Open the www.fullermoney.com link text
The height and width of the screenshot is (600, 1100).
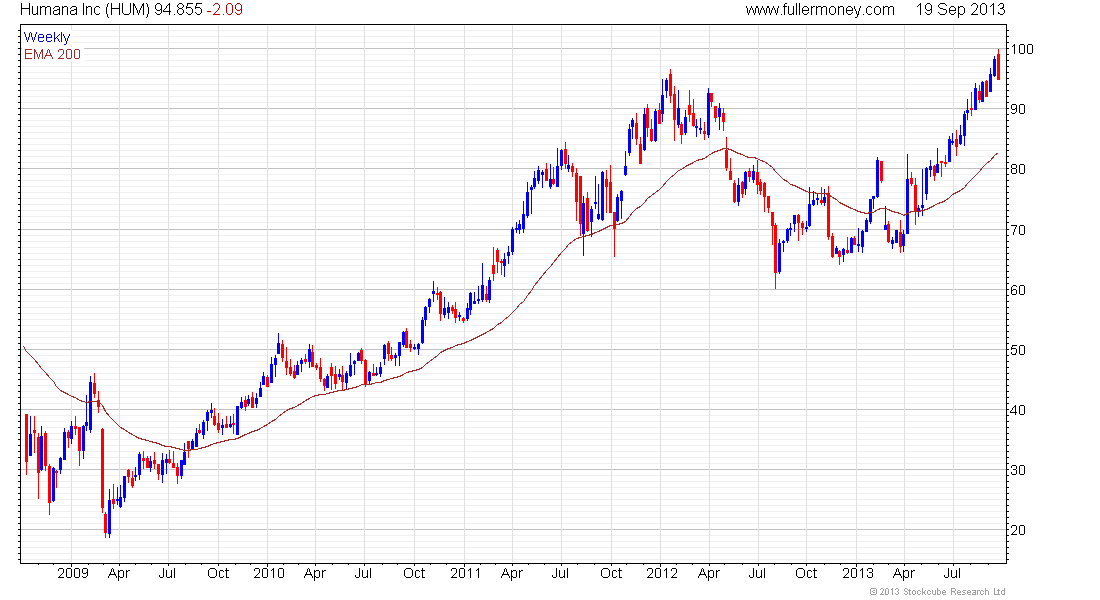click(x=820, y=10)
